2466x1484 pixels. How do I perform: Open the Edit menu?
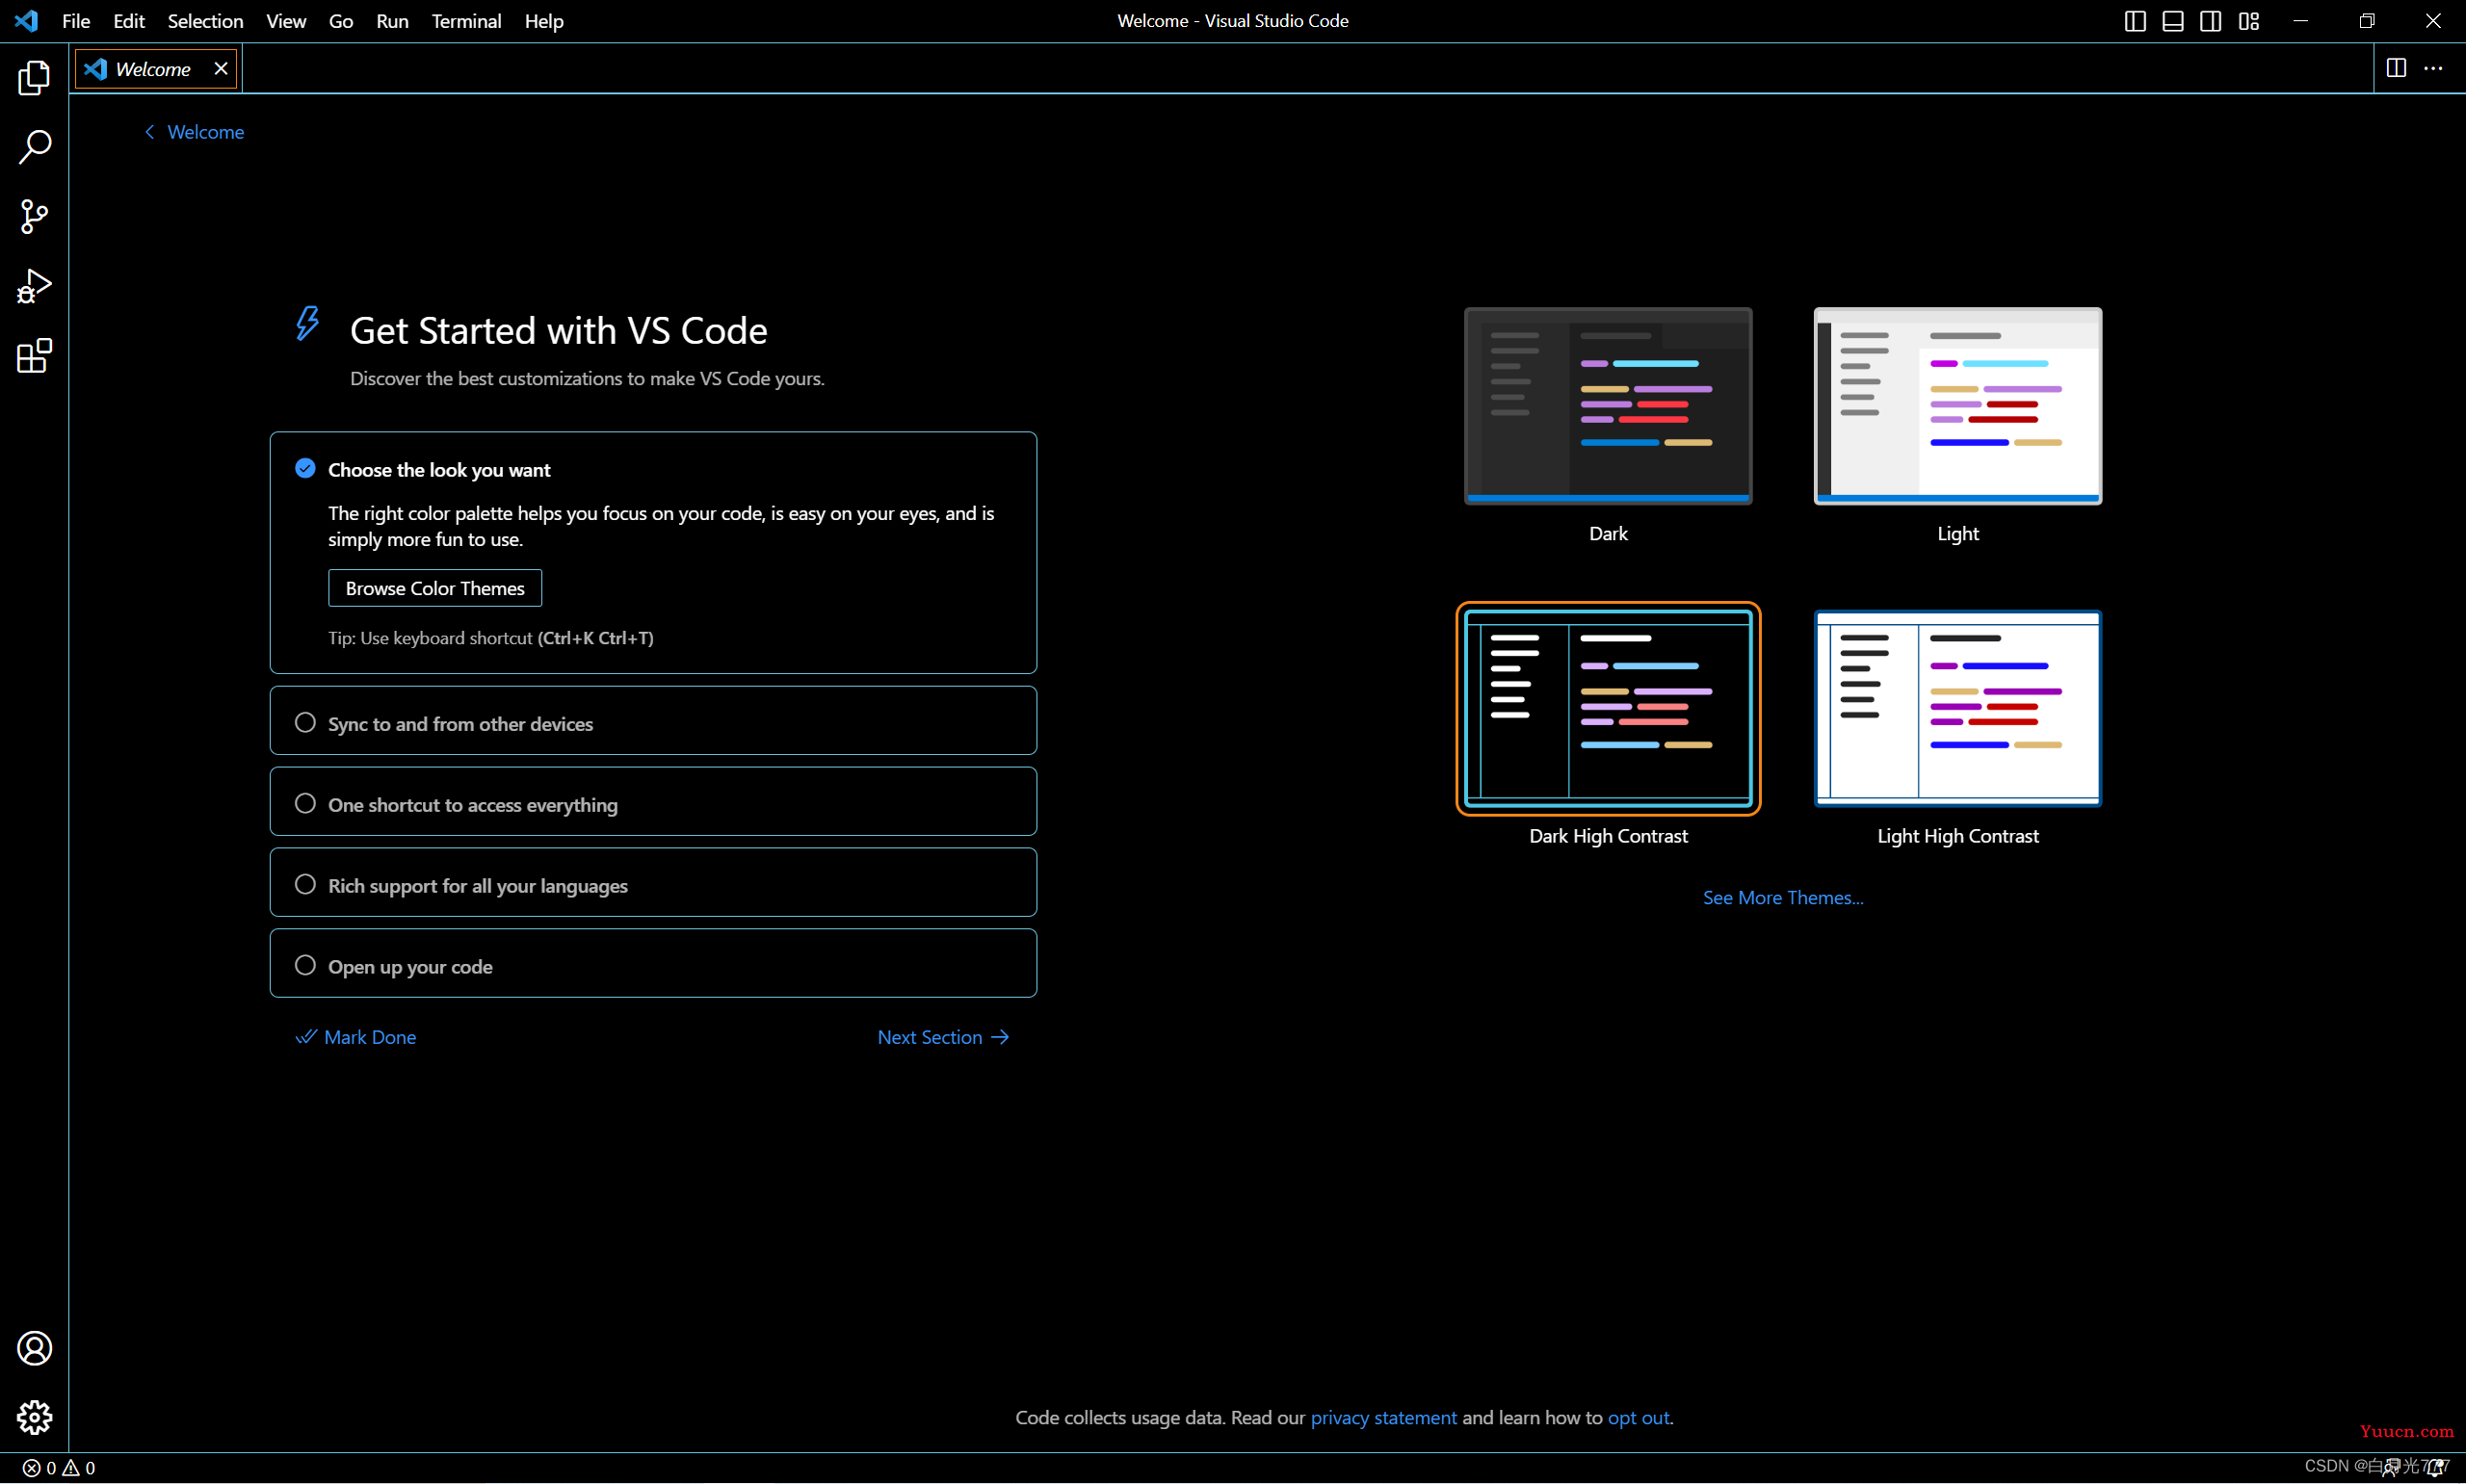129,21
